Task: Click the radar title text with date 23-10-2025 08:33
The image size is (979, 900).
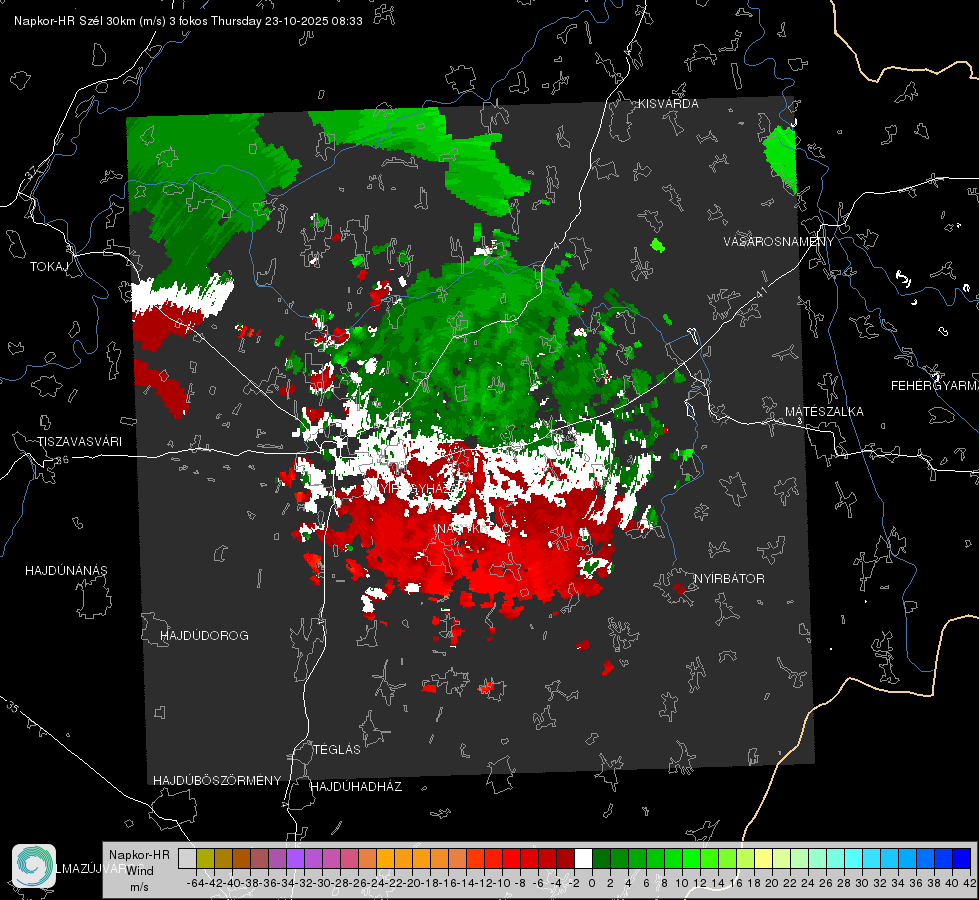Action: [188, 21]
